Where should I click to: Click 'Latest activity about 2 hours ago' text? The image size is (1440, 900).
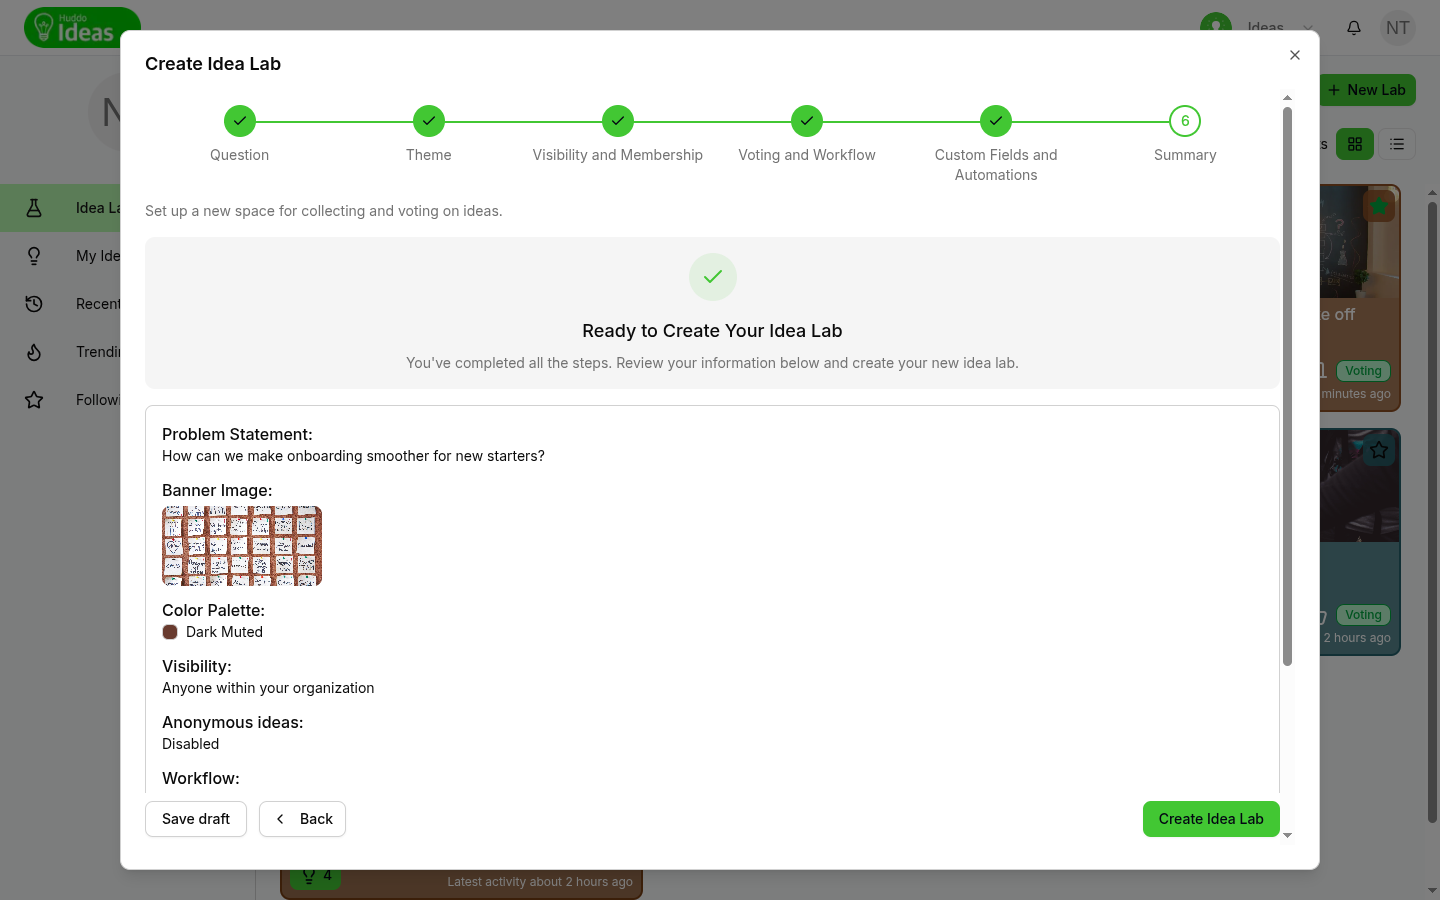pos(540,882)
